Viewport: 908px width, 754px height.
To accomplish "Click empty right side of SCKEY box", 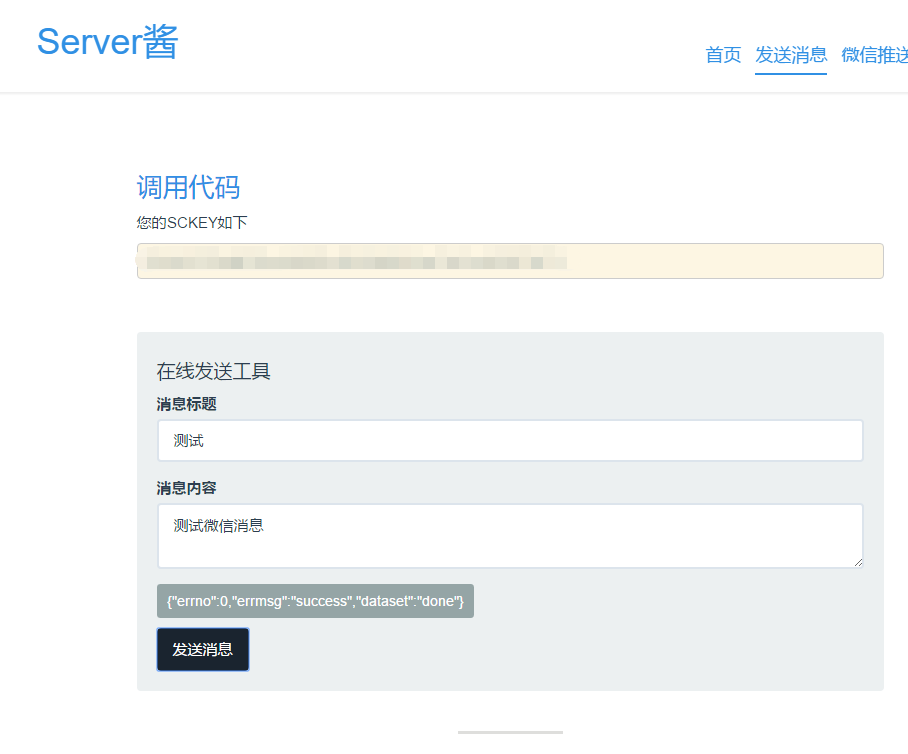I will point(730,262).
